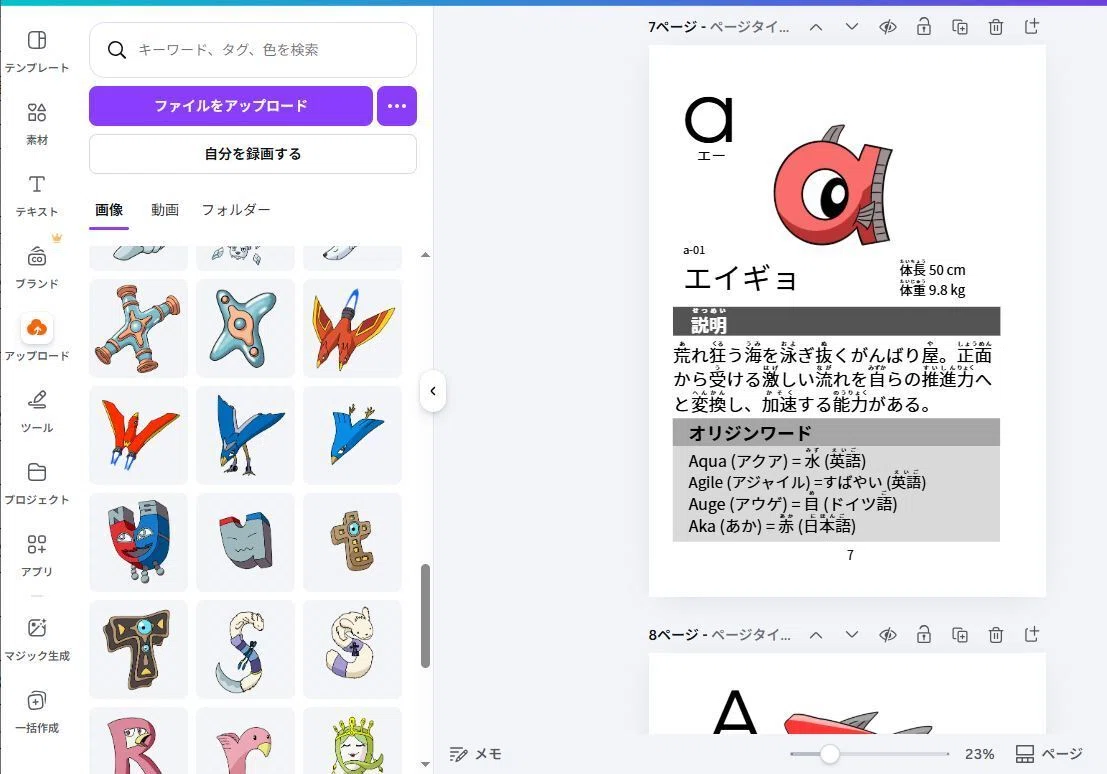This screenshot has height=774, width=1107.
Task: Select the teal X-shaped creature thumbnail
Action: [x=245, y=328]
